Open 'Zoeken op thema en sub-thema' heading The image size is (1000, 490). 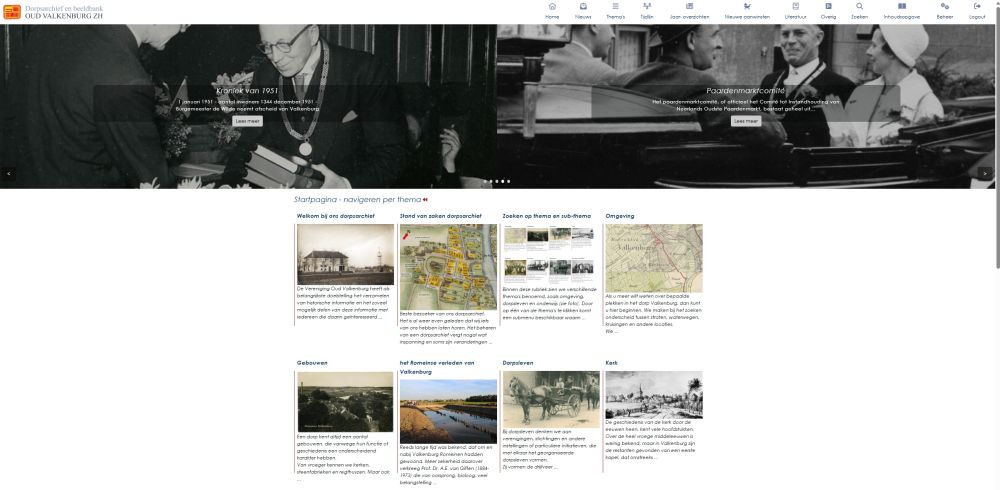[547, 216]
